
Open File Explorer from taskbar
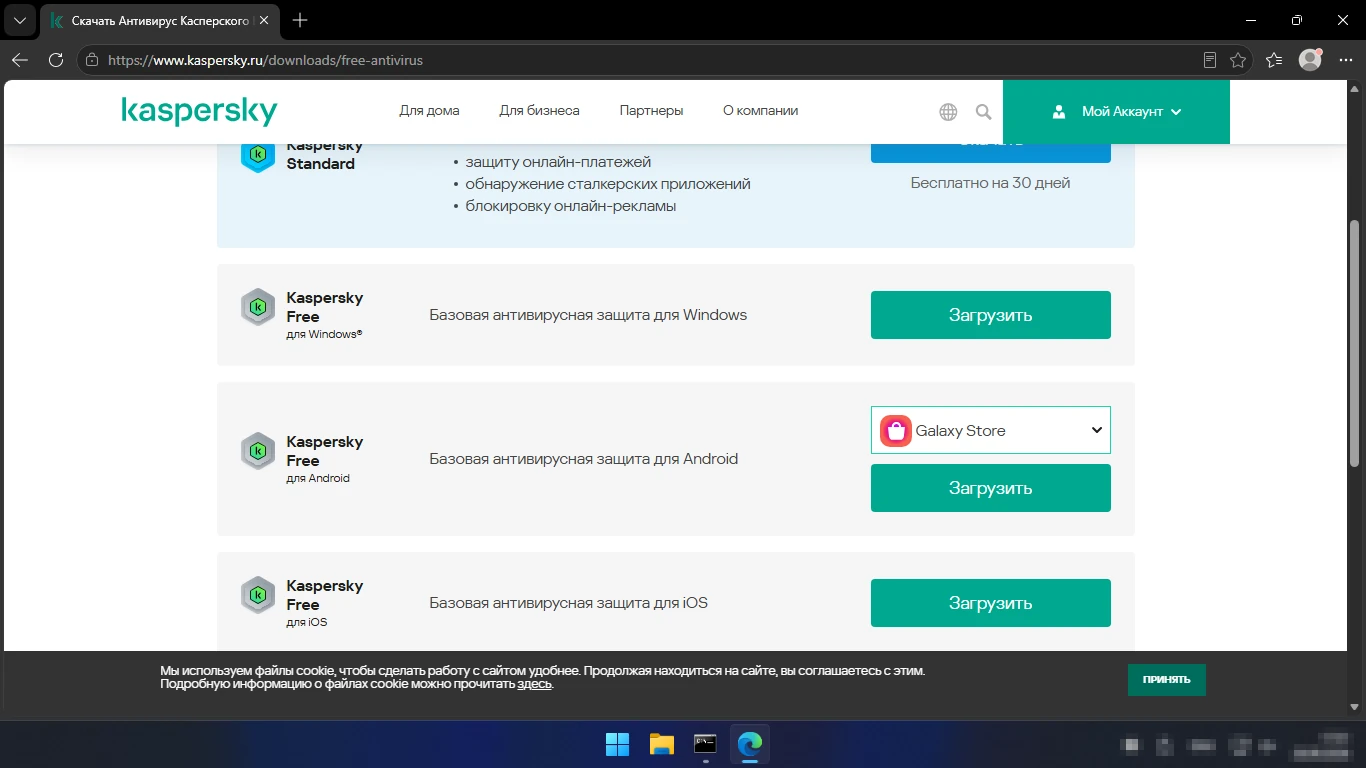tap(662, 744)
